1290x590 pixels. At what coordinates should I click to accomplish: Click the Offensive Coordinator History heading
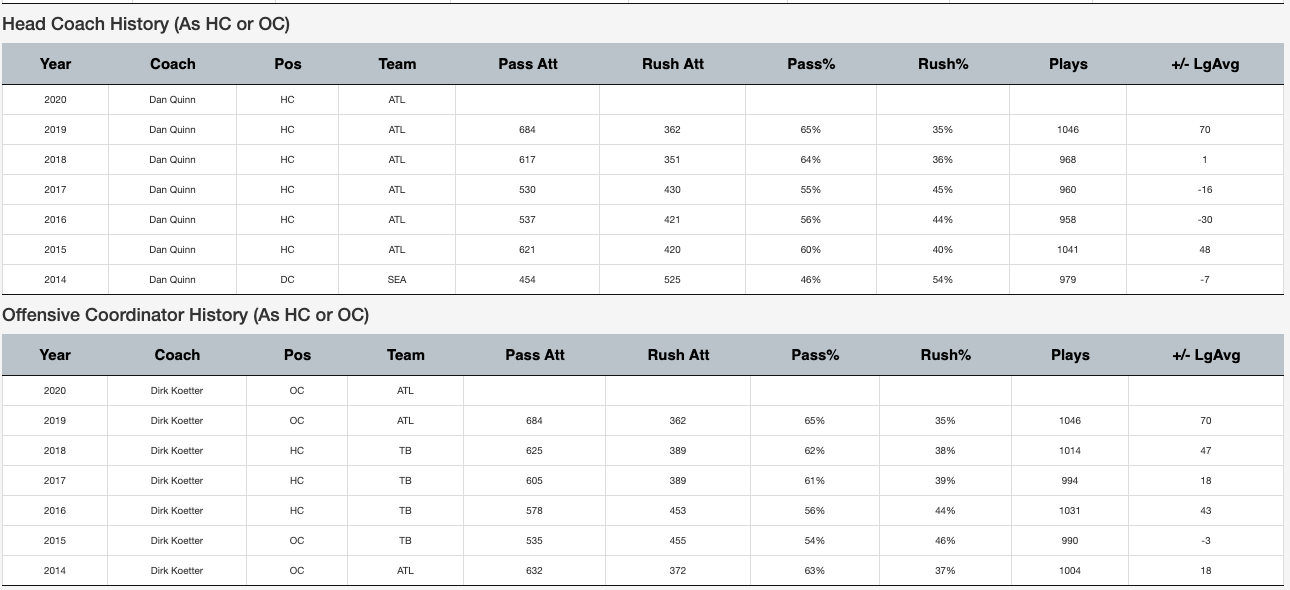186,315
